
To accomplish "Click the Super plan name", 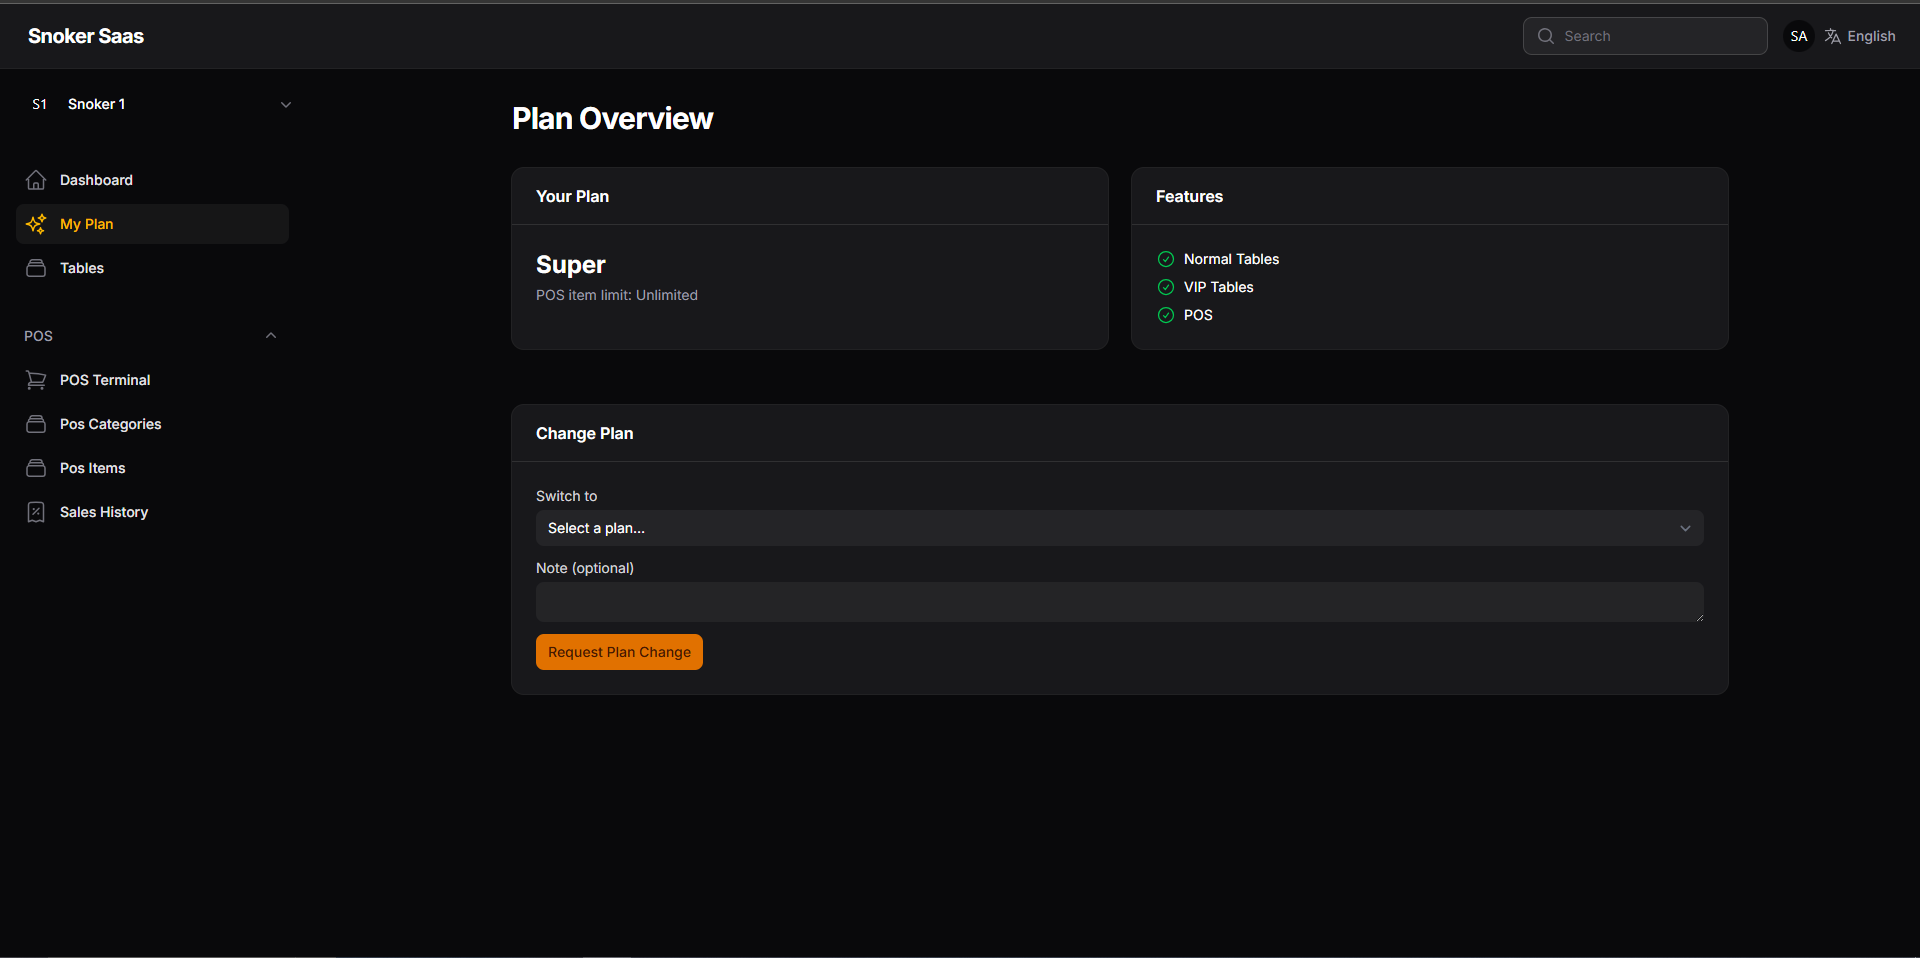I will (x=571, y=265).
